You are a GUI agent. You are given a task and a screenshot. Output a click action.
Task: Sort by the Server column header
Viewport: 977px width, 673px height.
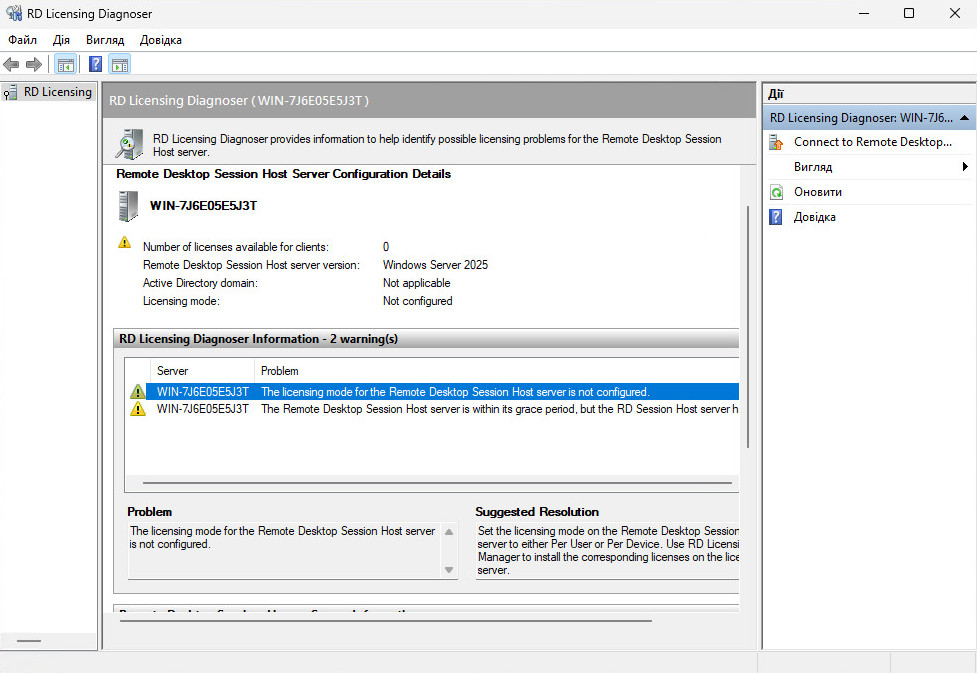(203, 371)
